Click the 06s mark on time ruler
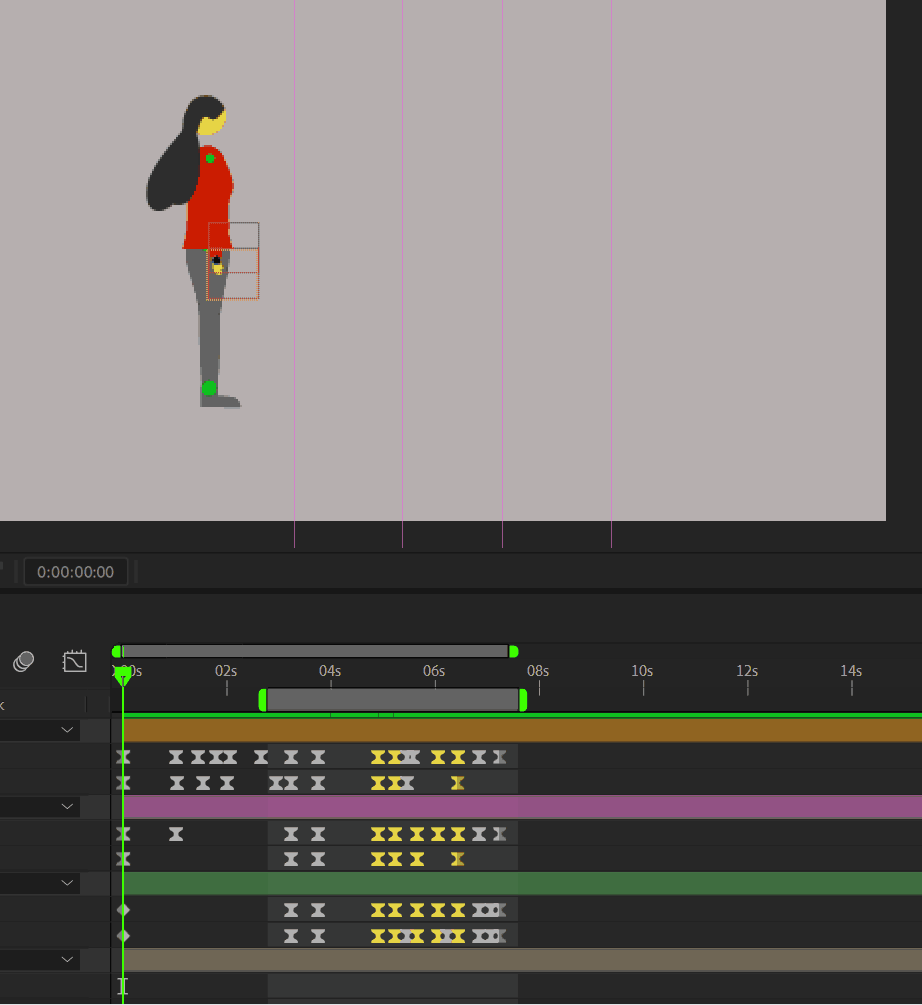The width and height of the screenshot is (922, 1005). click(434, 671)
